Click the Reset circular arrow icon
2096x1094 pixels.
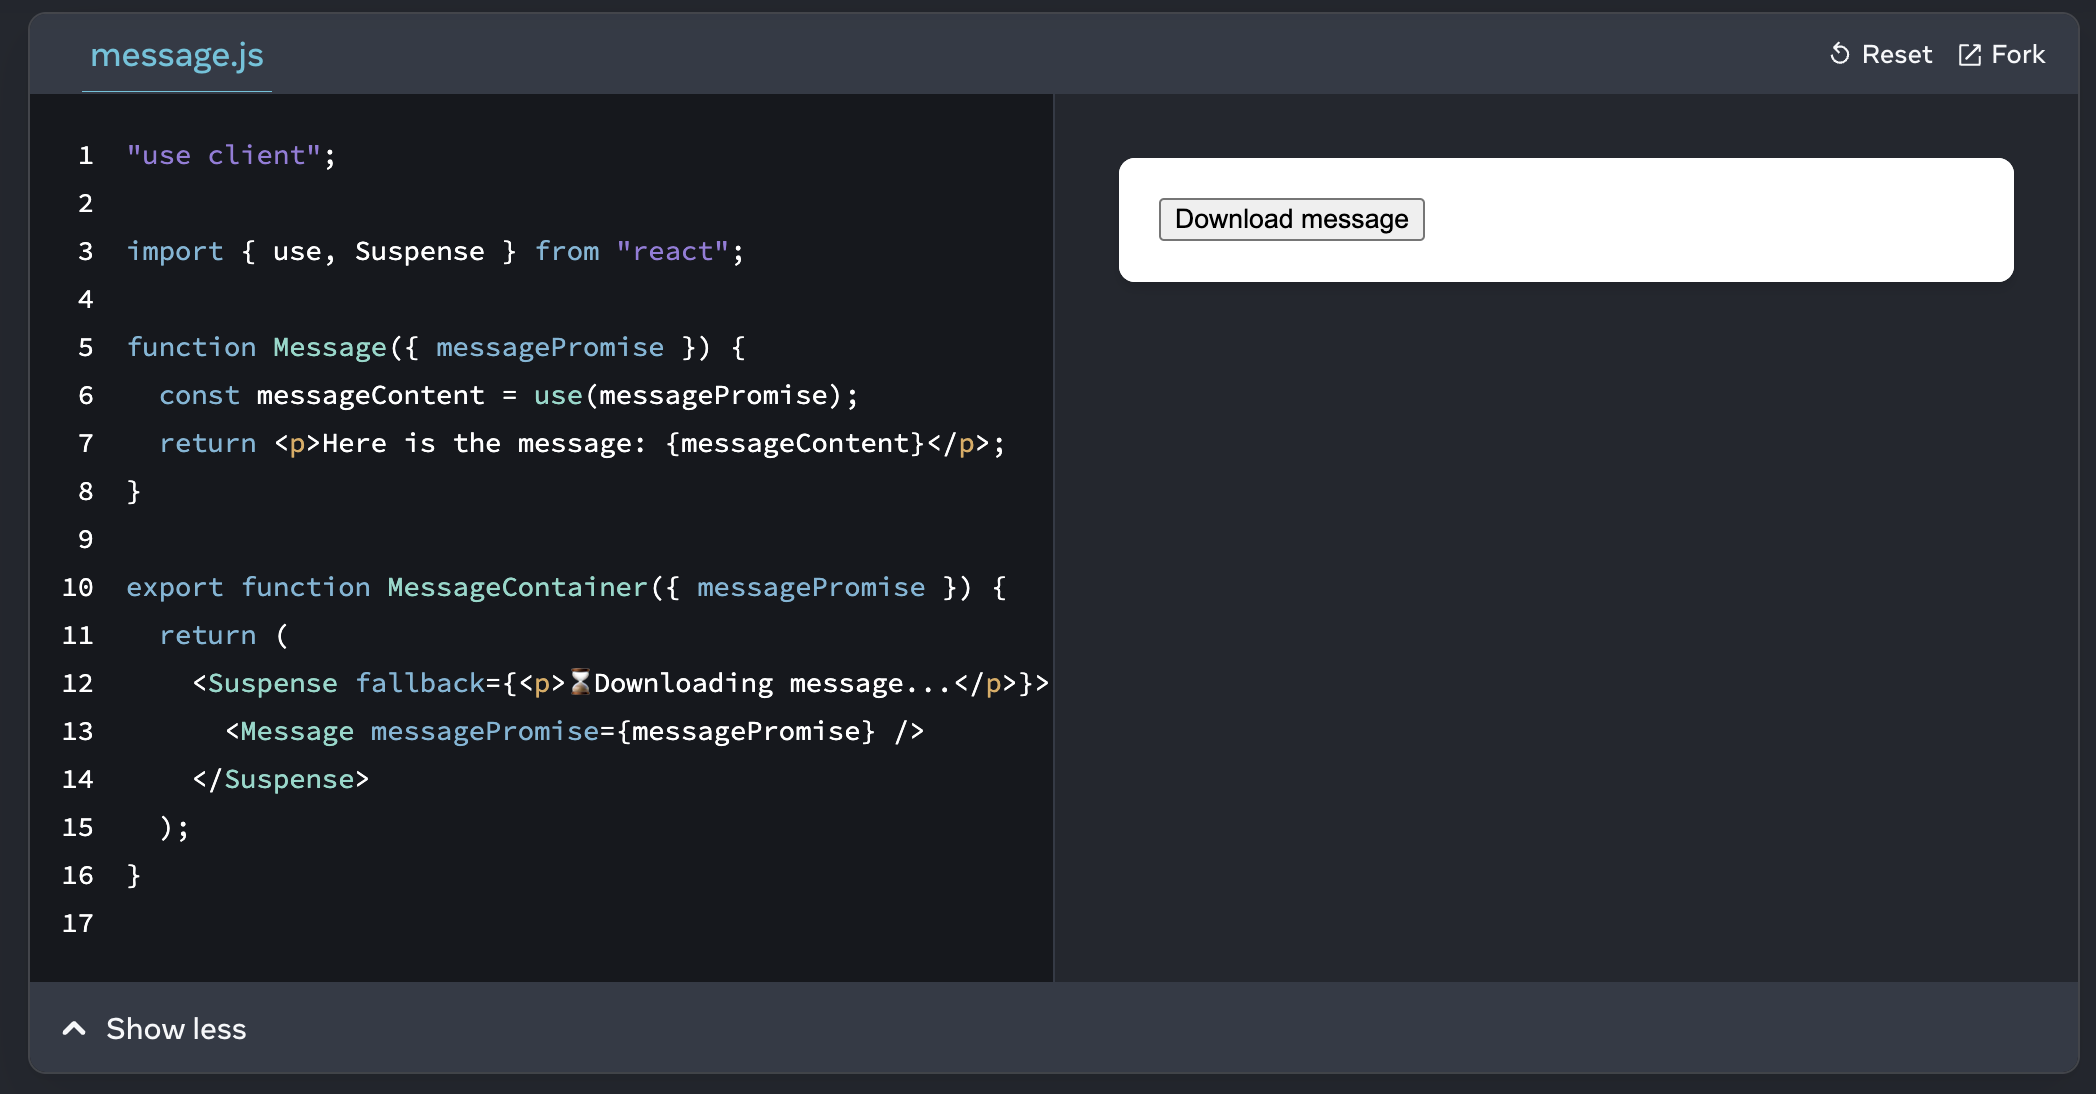(x=1839, y=54)
